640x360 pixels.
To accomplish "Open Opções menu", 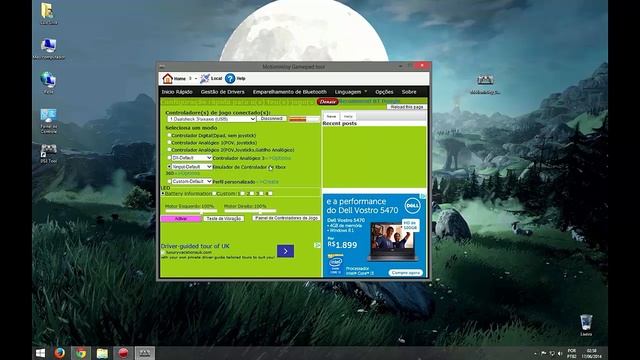I will point(384,92).
